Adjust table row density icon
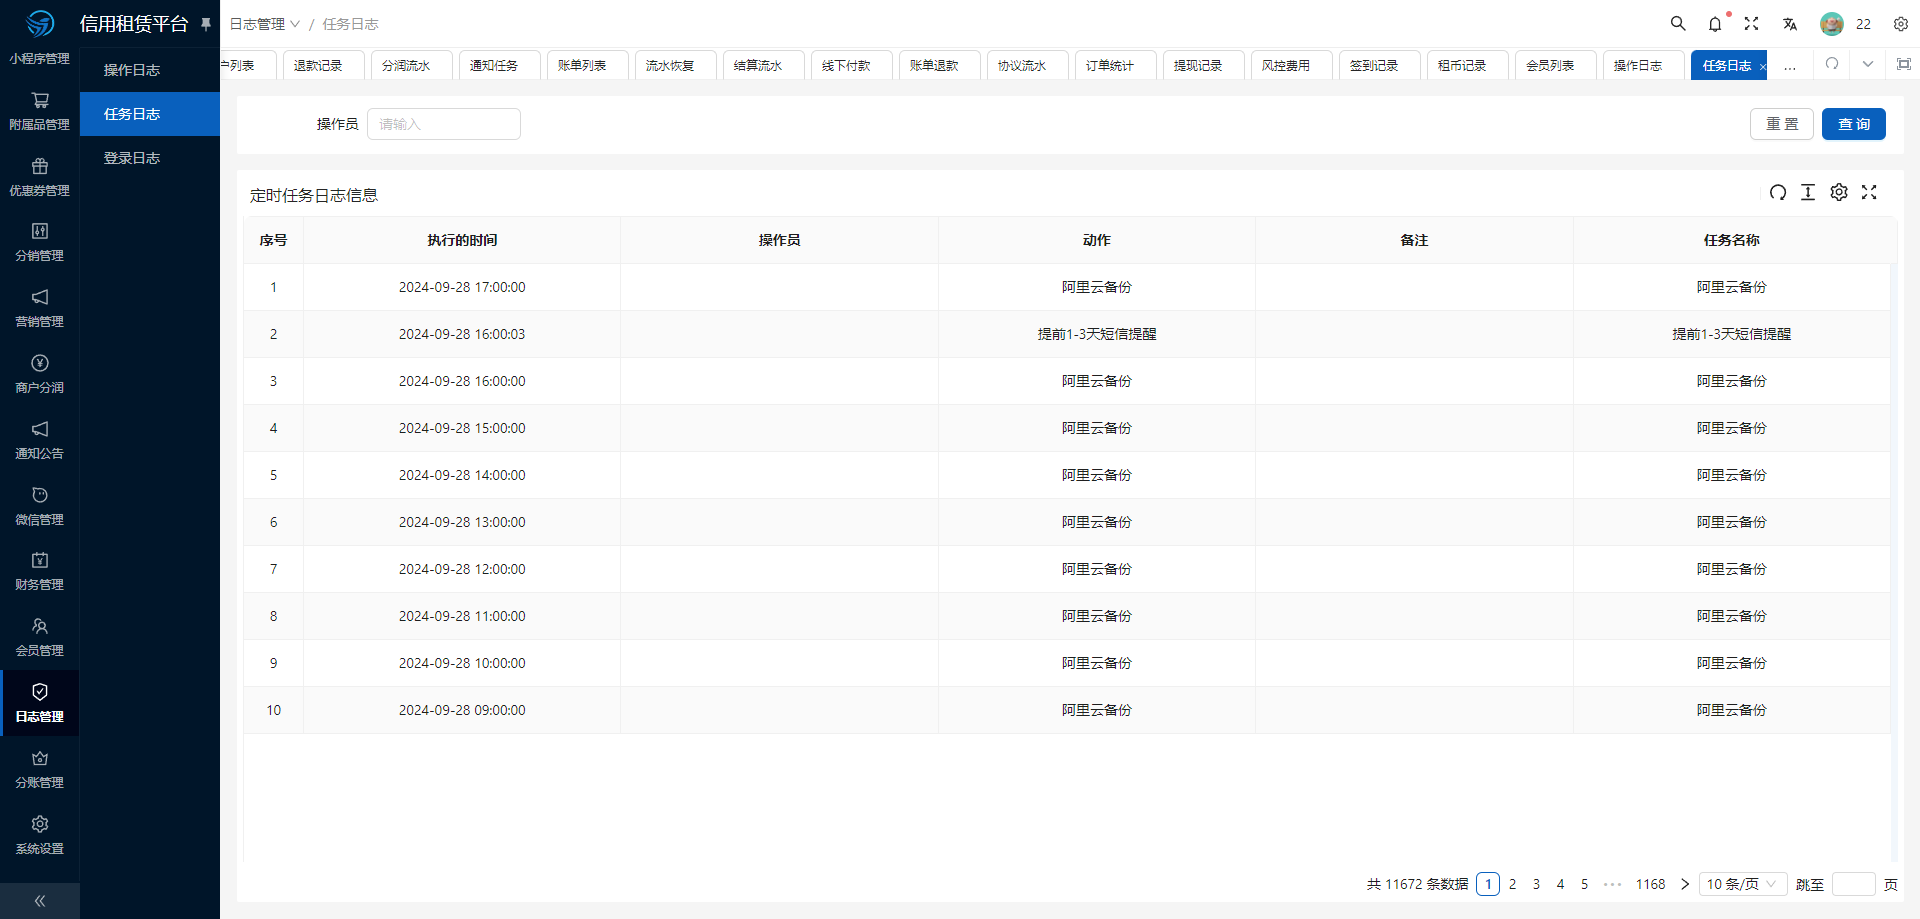Screen dimensions: 1920x919 click(x=1808, y=193)
